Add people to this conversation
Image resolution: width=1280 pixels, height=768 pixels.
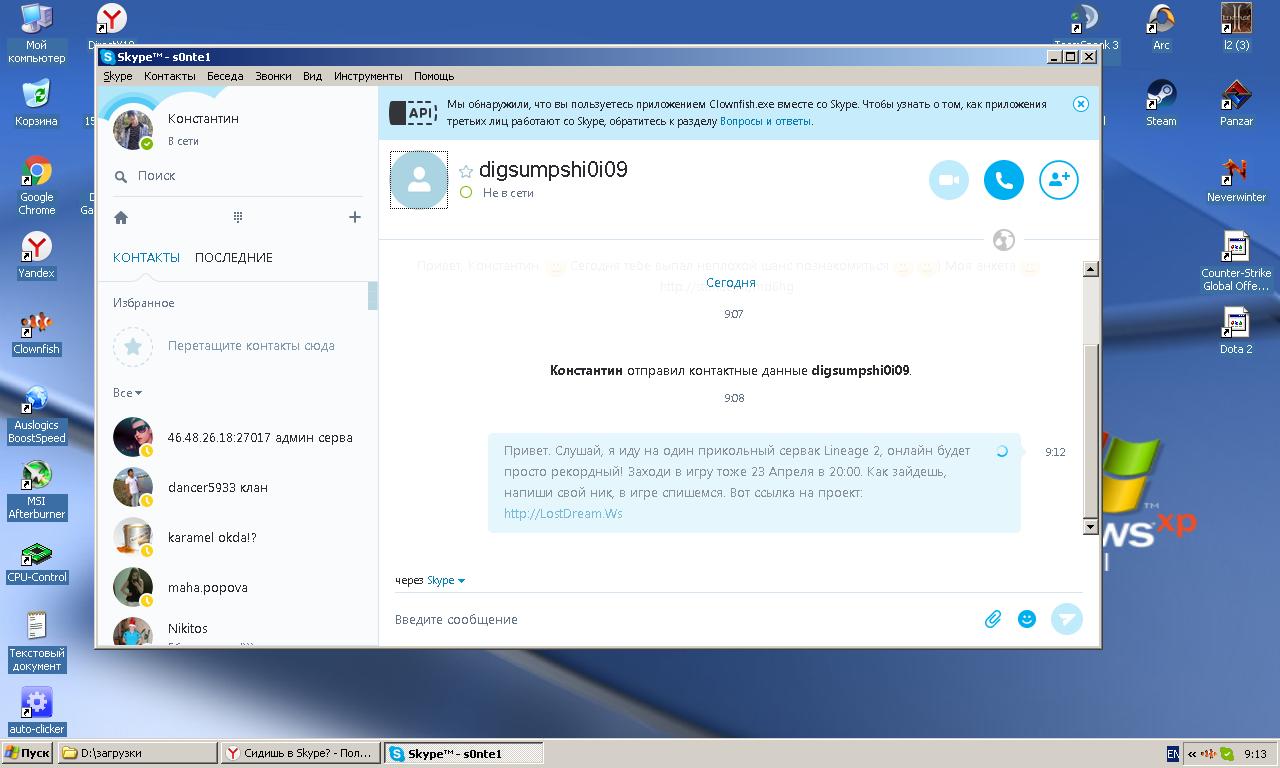(1059, 180)
